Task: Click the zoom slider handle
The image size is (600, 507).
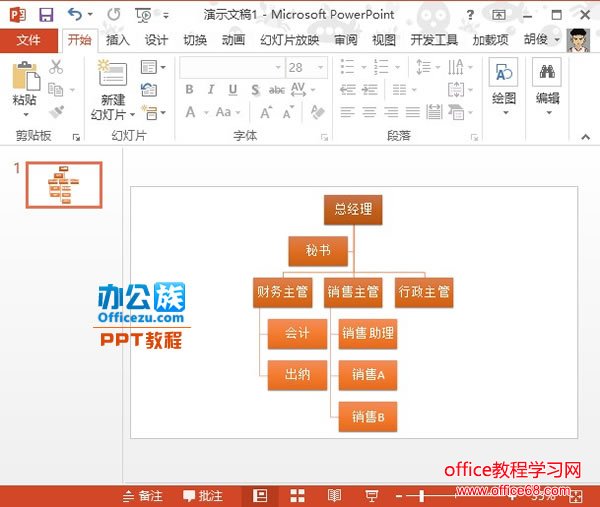Action: 421,496
